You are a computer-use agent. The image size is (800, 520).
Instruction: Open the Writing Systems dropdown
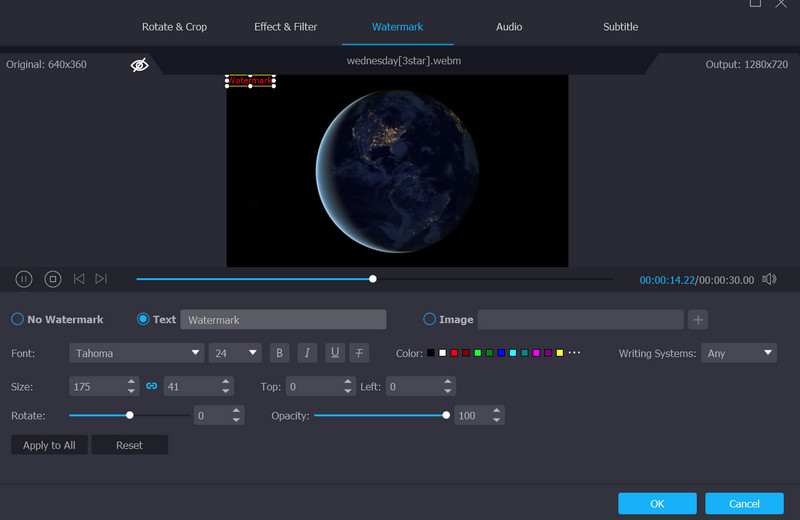click(x=739, y=353)
